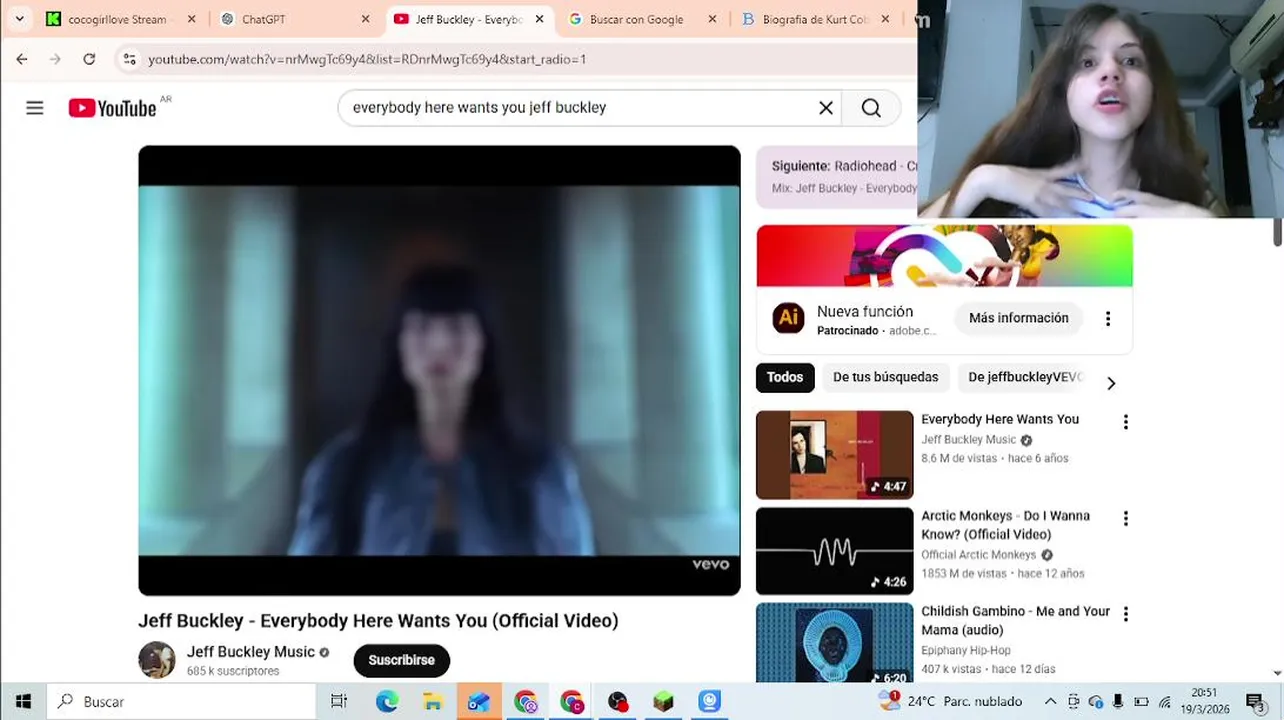
Task: Open the Jeff Buckley Music channel name
Action: click(251, 652)
